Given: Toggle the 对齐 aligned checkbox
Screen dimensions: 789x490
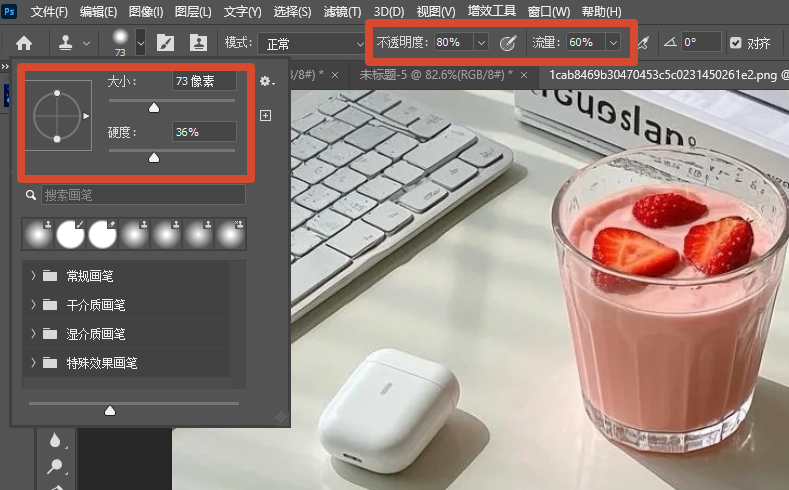Looking at the screenshot, I should point(736,43).
